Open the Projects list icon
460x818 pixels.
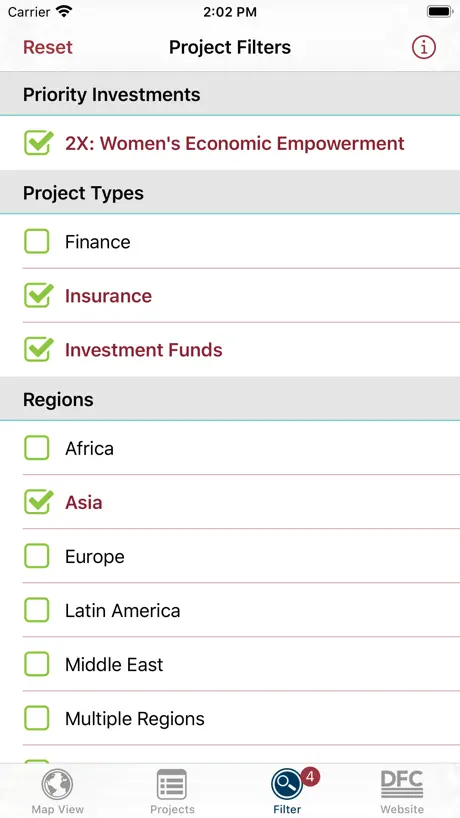click(172, 784)
